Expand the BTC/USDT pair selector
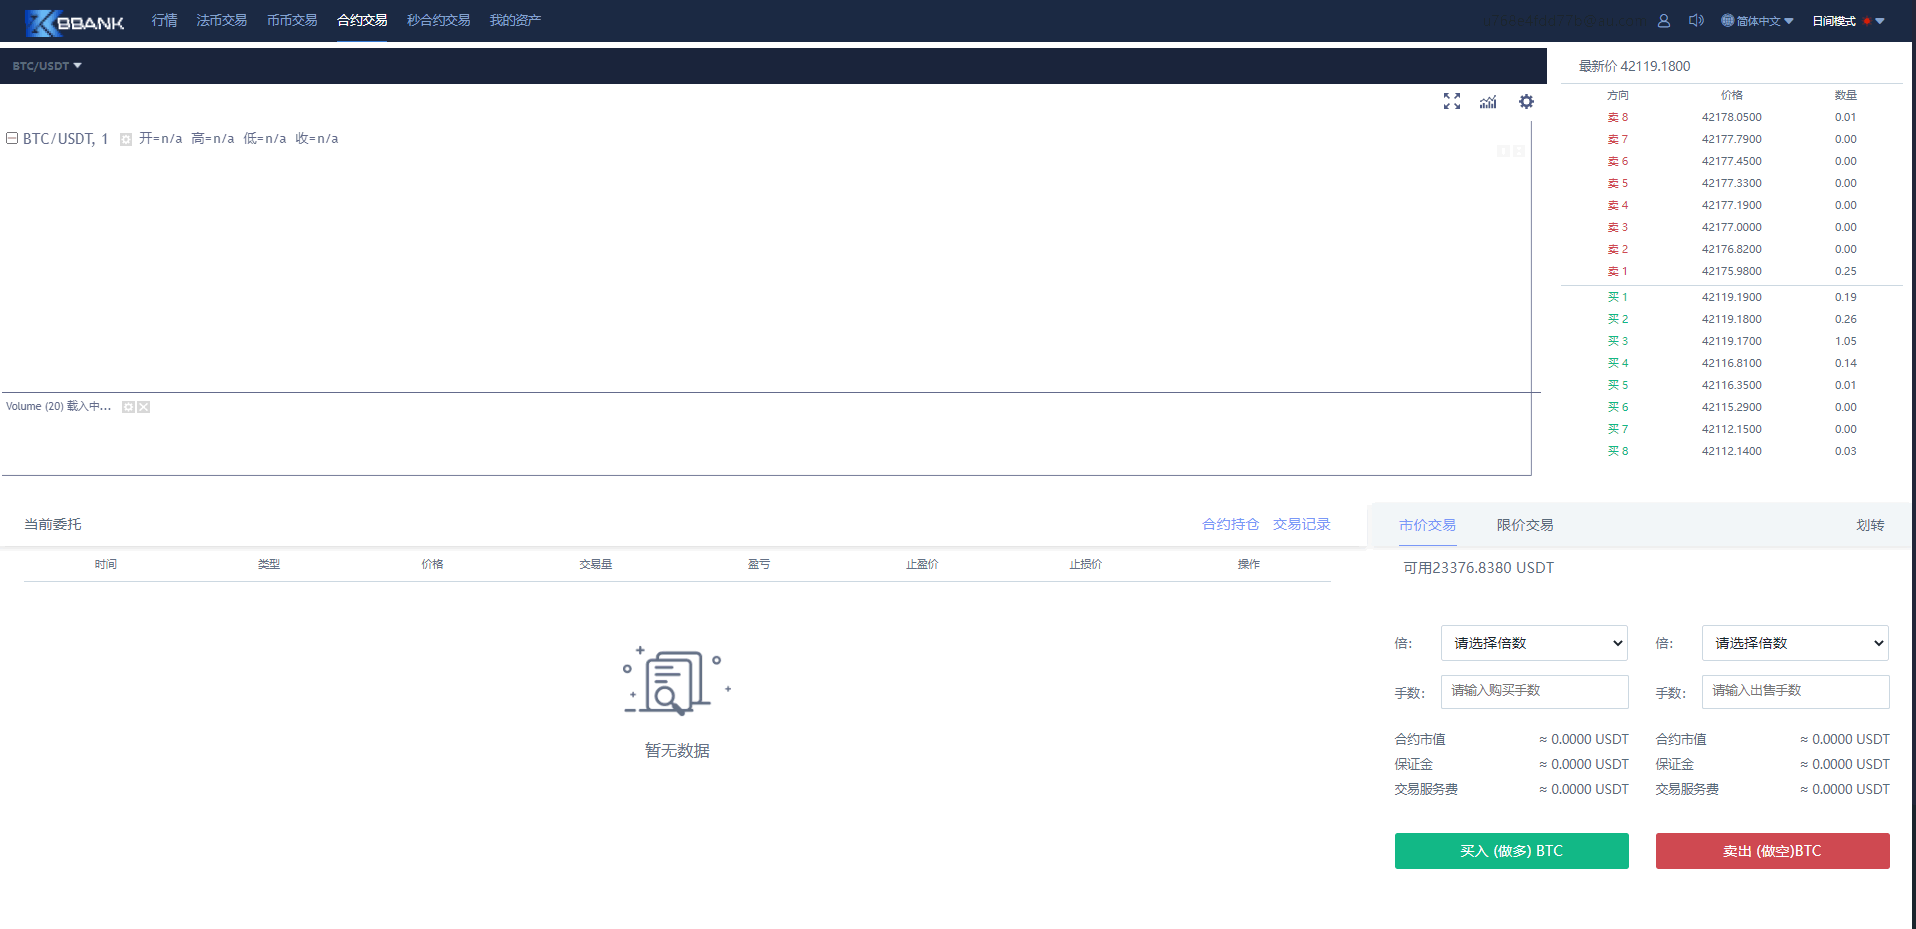The image size is (1916, 929). [x=47, y=66]
